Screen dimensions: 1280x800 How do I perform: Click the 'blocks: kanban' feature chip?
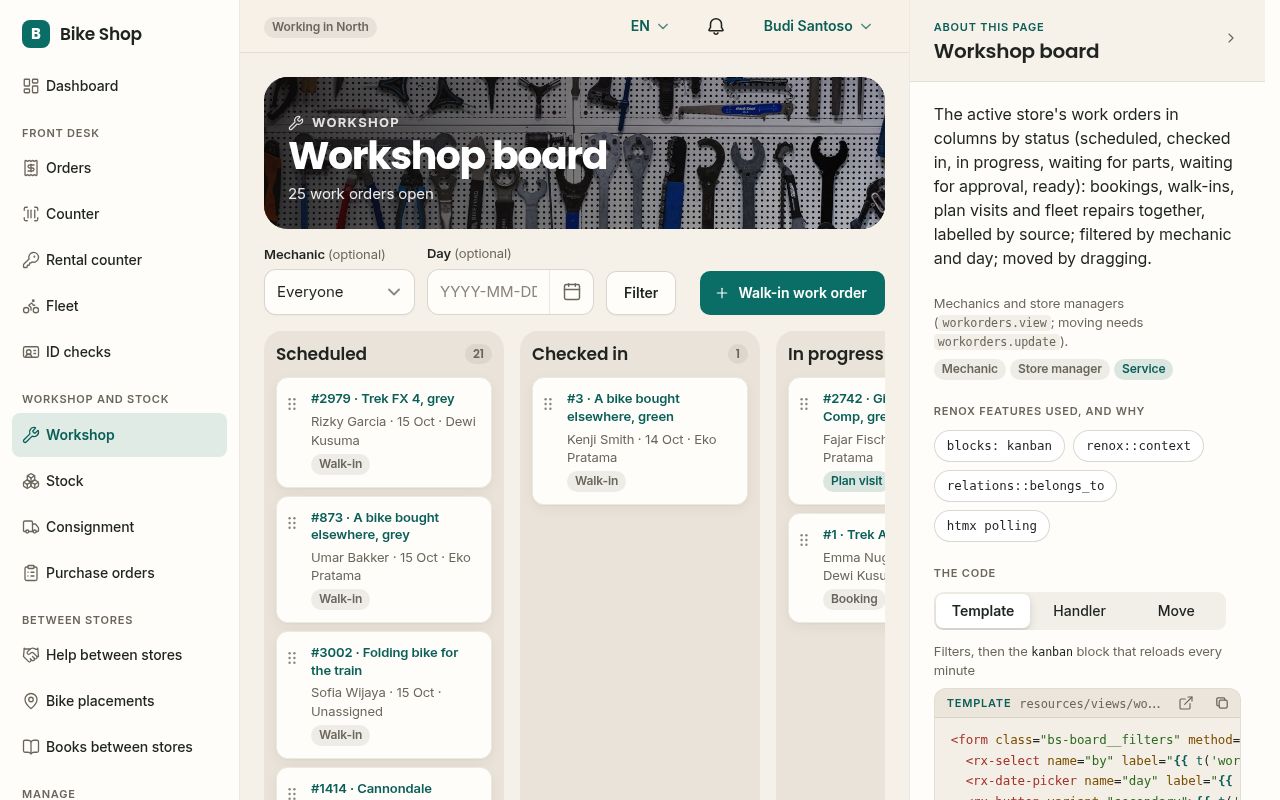coord(999,446)
